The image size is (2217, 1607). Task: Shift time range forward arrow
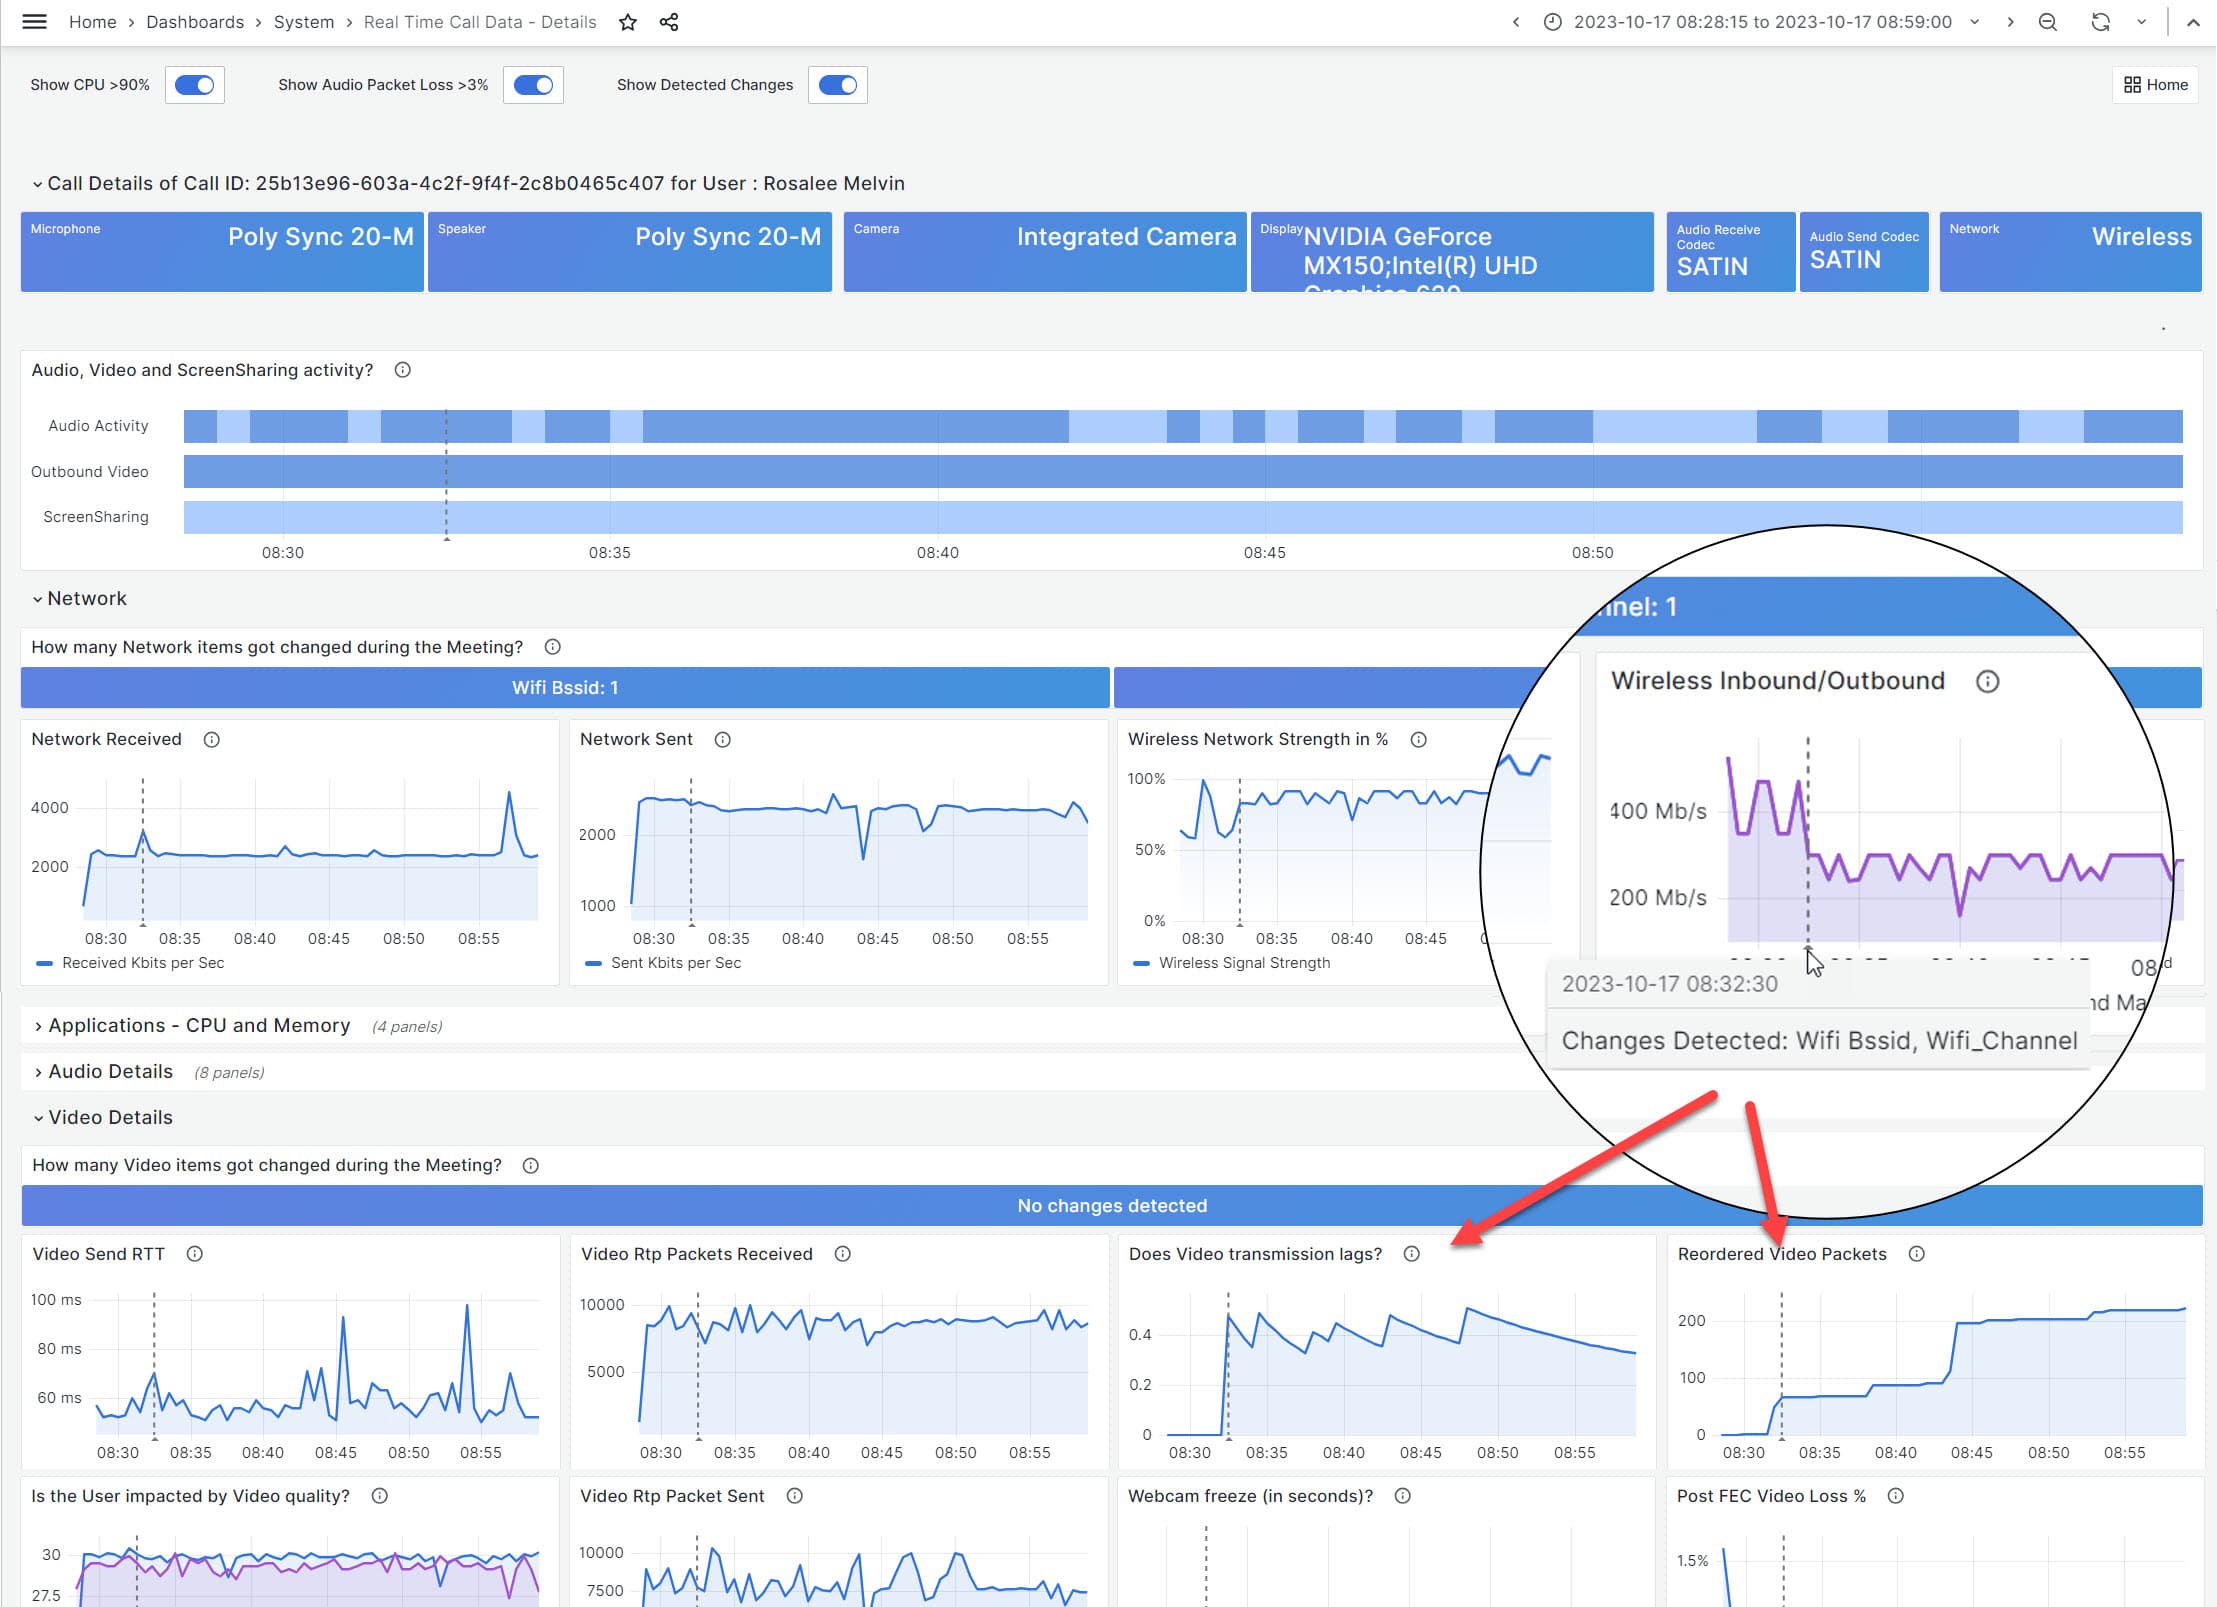click(x=2010, y=22)
